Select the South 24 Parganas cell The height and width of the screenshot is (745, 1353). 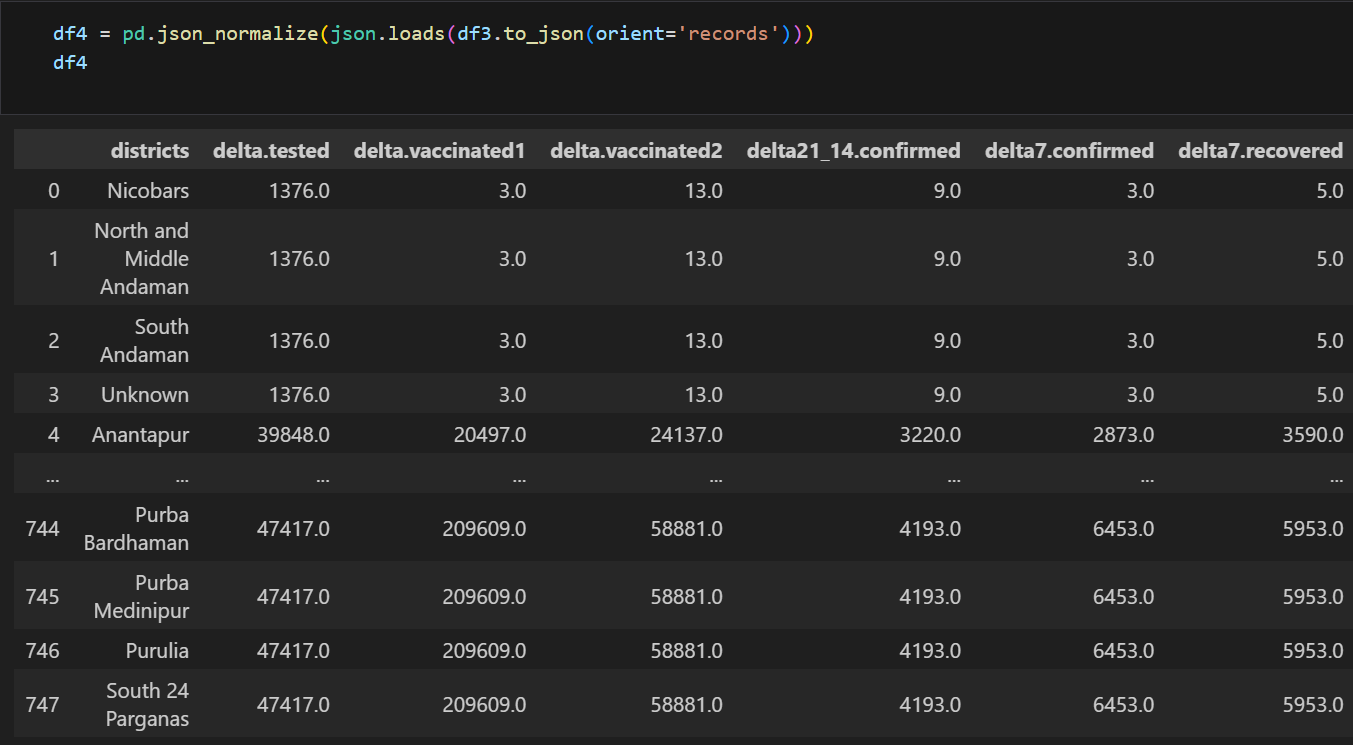[146, 704]
